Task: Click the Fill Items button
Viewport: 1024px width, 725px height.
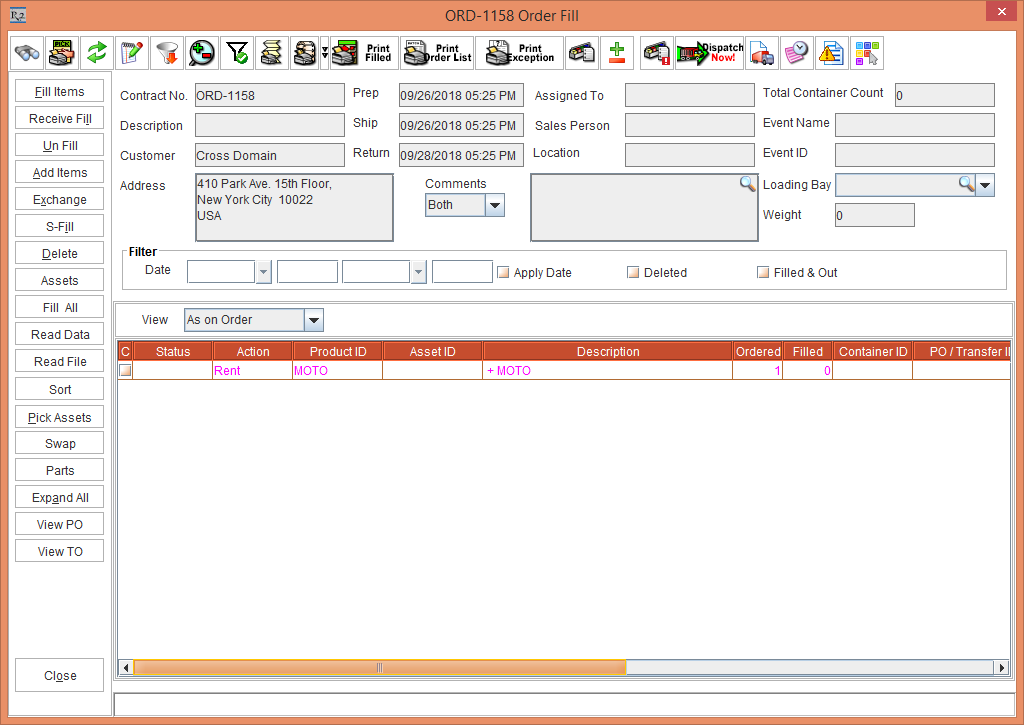Action: click(59, 91)
